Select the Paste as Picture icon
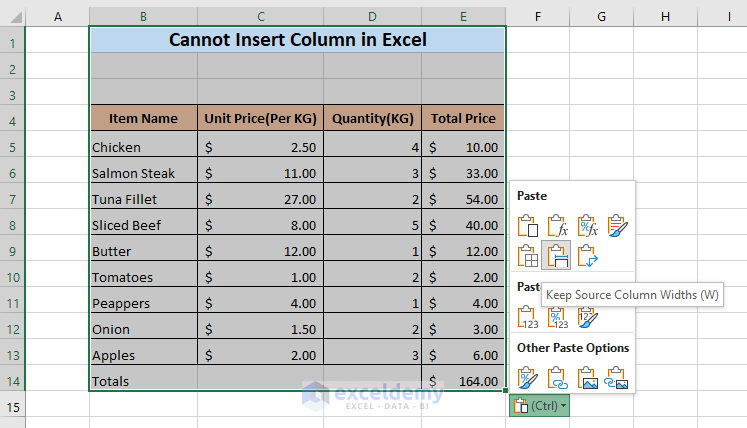Image resolution: width=747 pixels, height=428 pixels. pos(587,377)
